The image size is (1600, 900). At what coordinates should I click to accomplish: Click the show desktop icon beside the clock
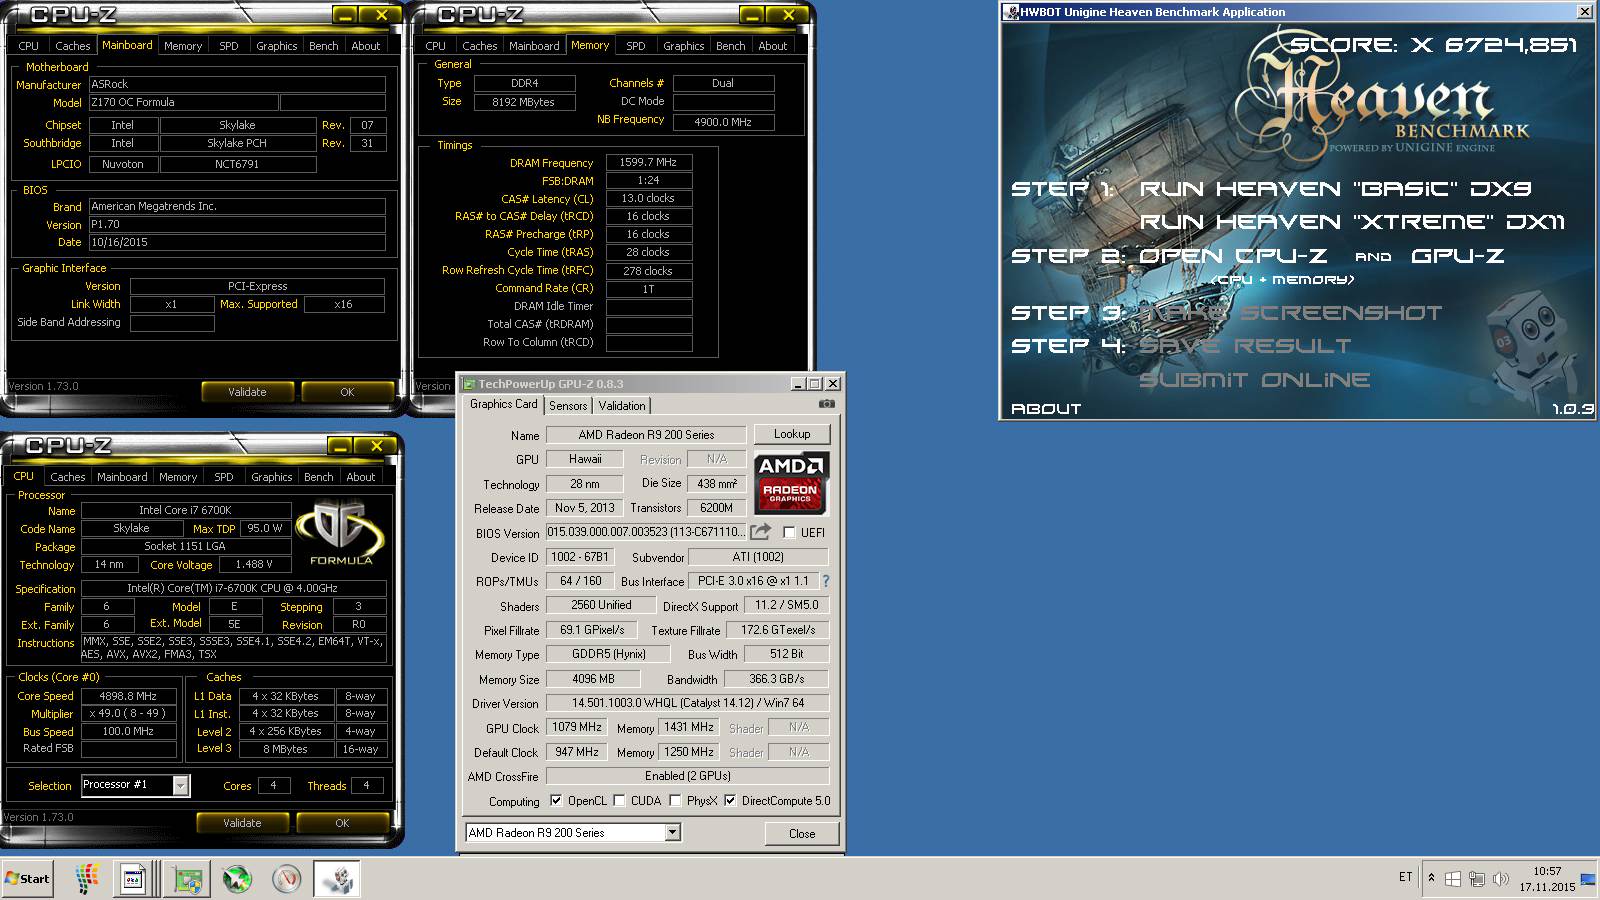(x=1588, y=879)
